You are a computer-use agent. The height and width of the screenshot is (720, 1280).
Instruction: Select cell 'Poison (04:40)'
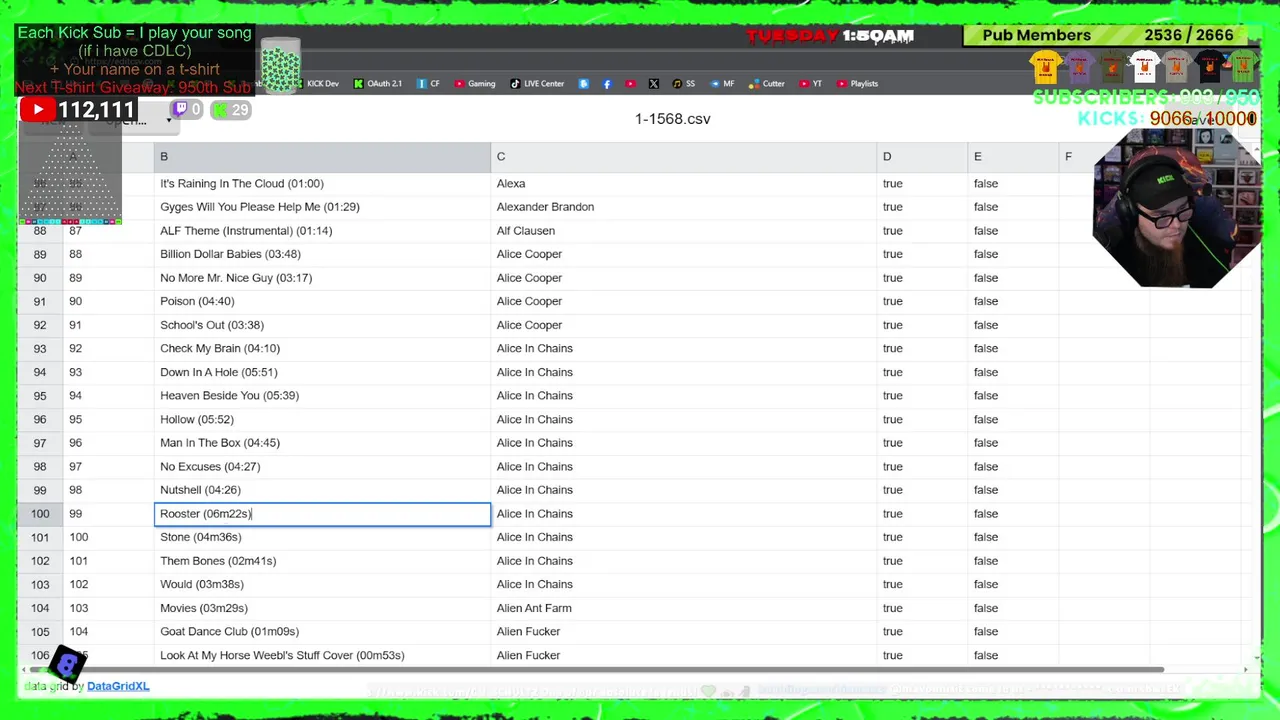point(322,301)
